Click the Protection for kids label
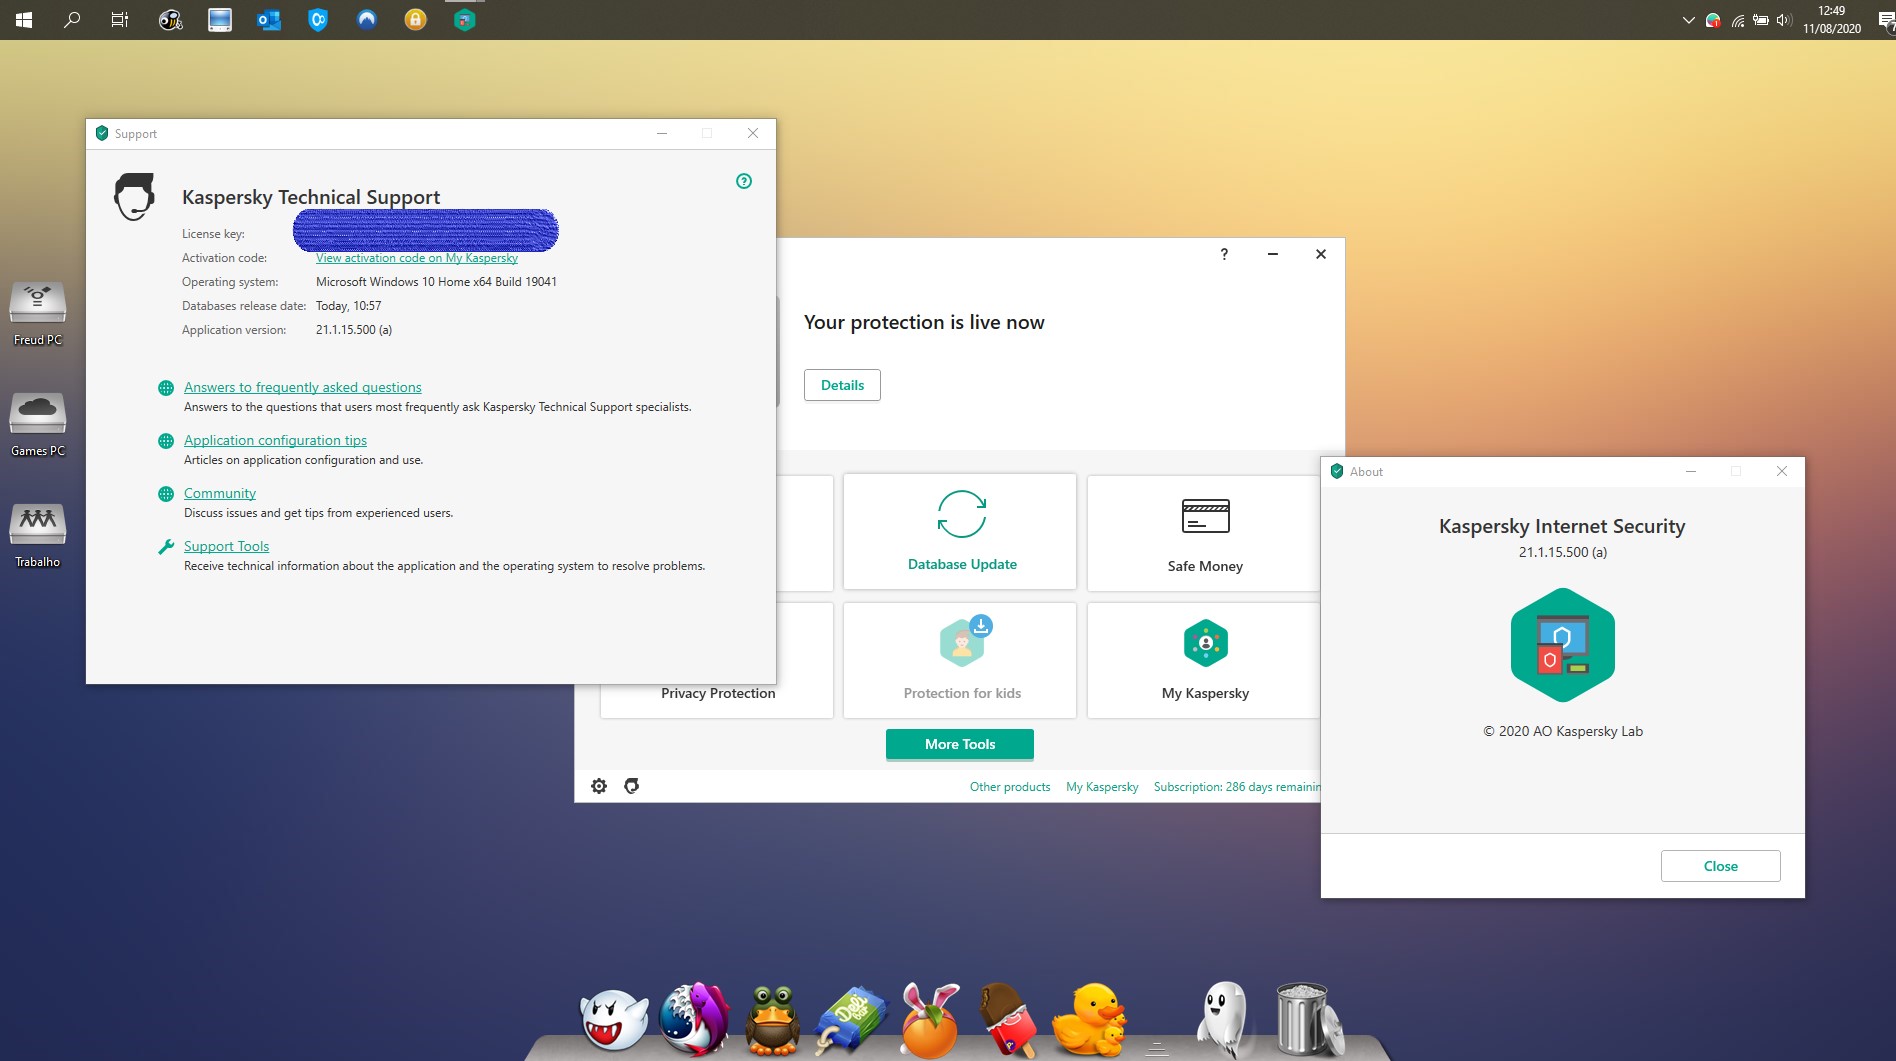1896x1061 pixels. pos(962,693)
